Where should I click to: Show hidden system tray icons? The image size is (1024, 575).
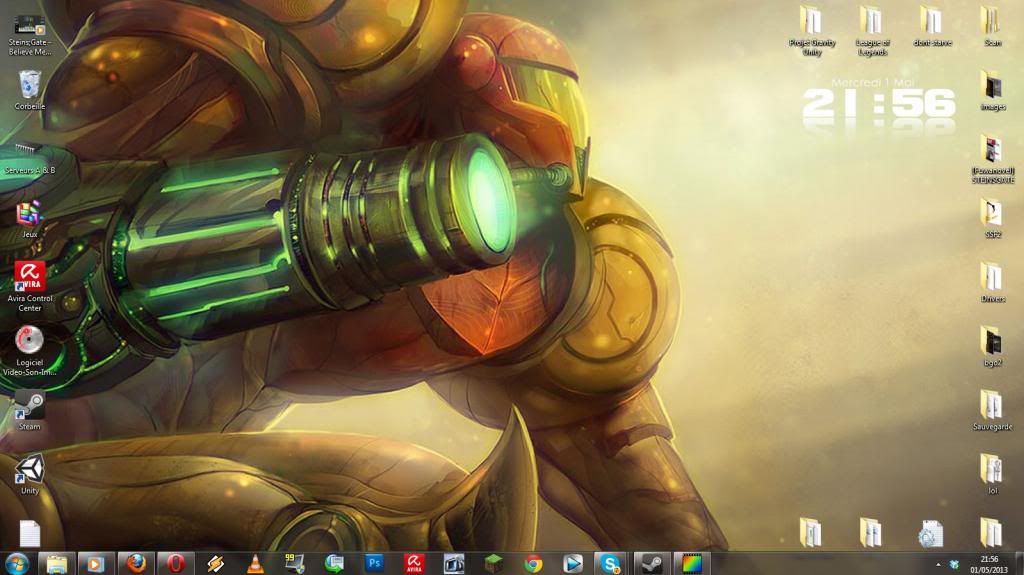[x=938, y=564]
